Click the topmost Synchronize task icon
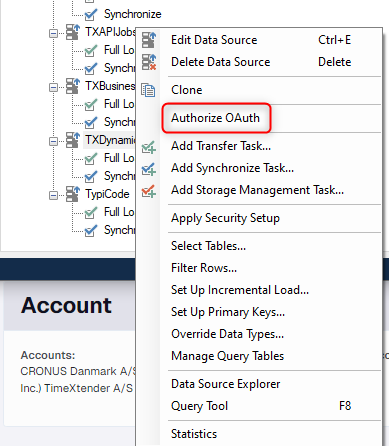389x446 pixels. click(x=91, y=15)
